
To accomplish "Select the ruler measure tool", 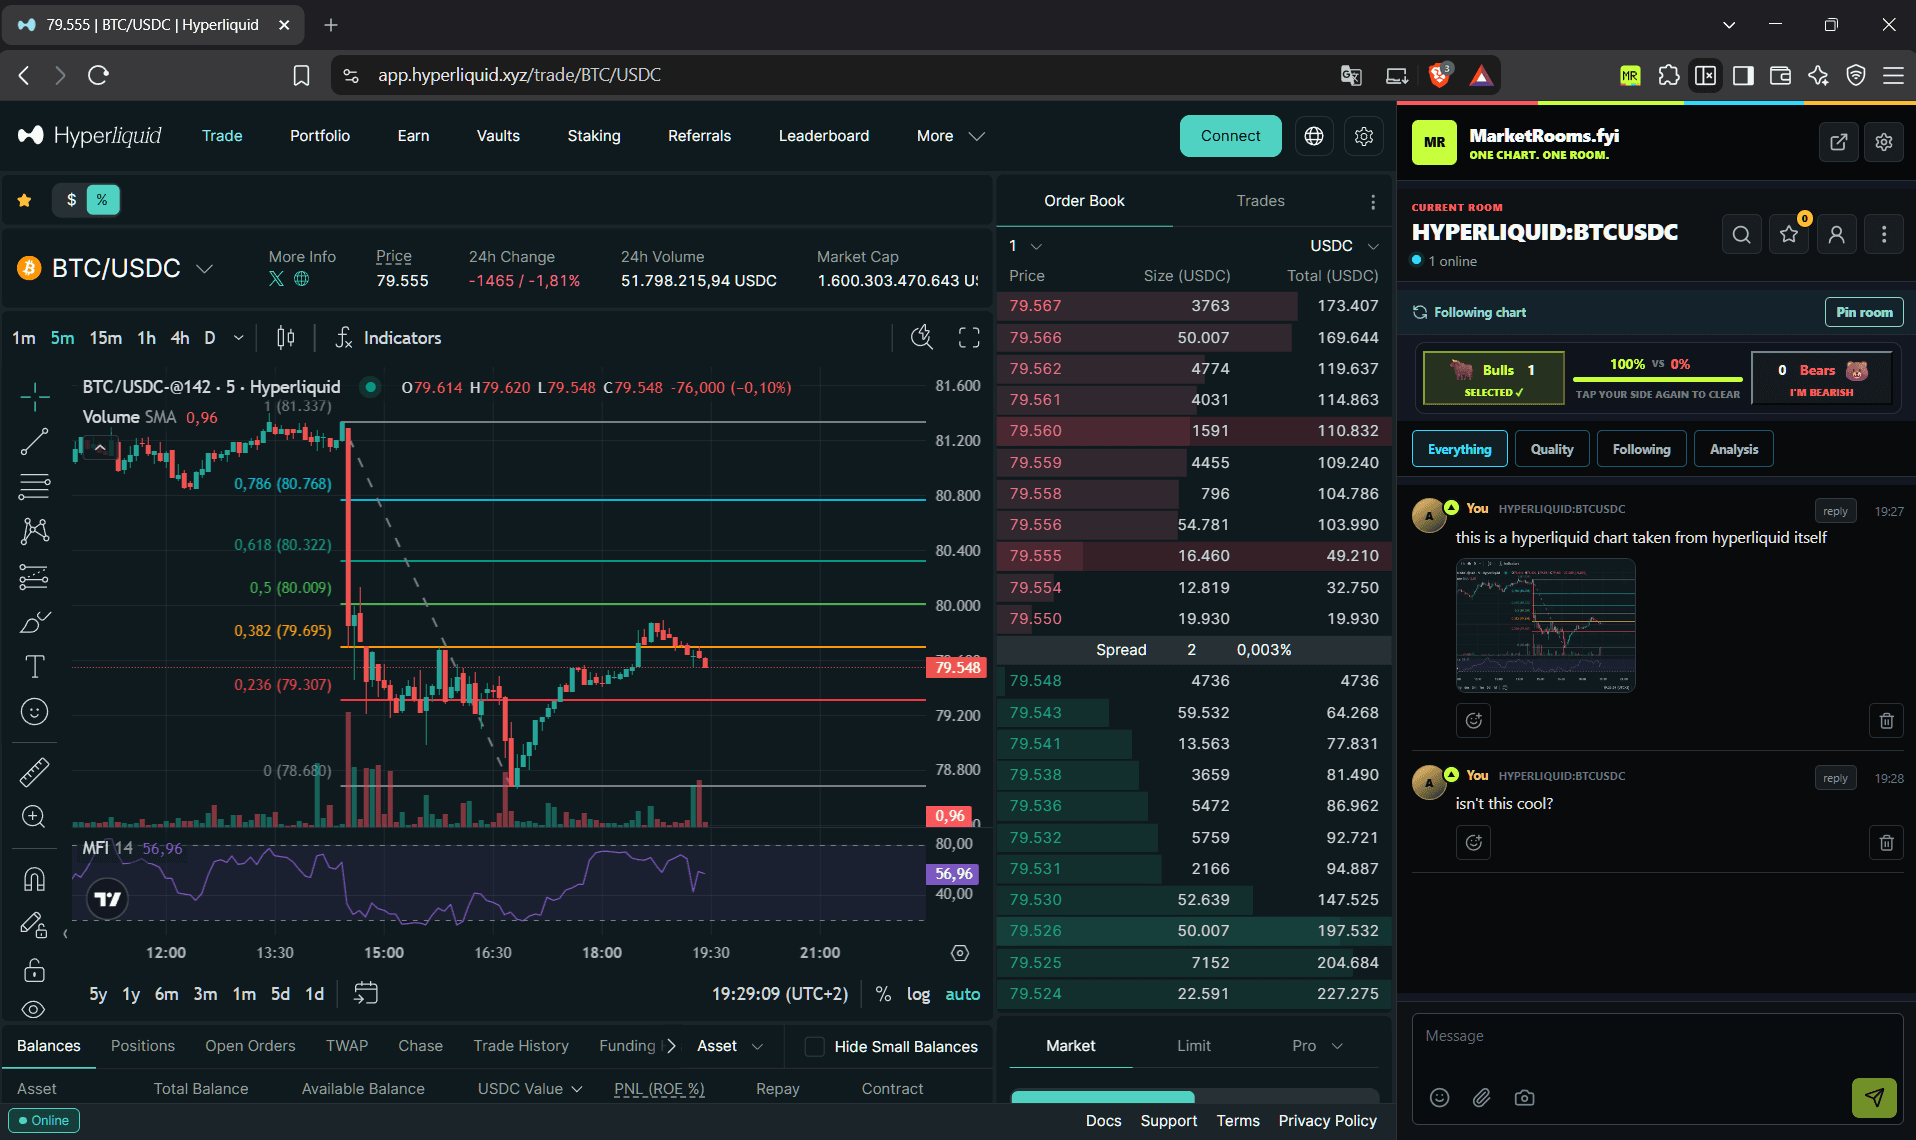I will pos(34,772).
